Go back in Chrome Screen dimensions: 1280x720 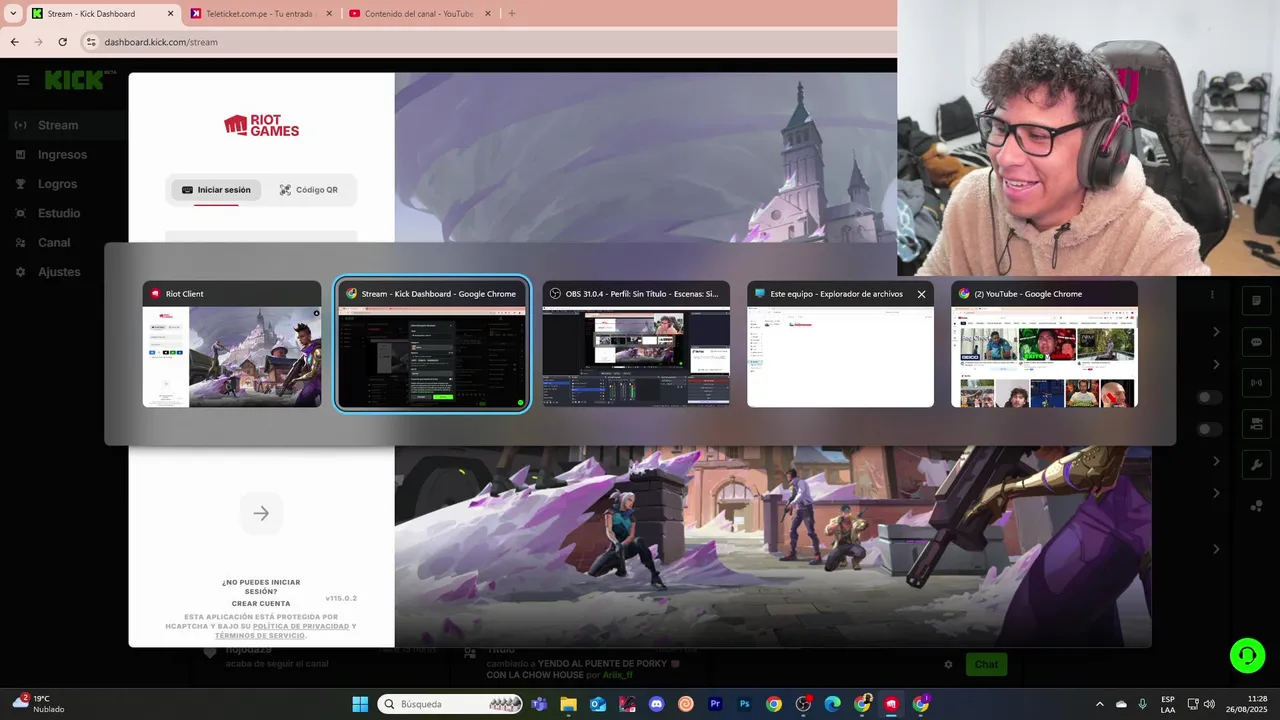click(14, 42)
